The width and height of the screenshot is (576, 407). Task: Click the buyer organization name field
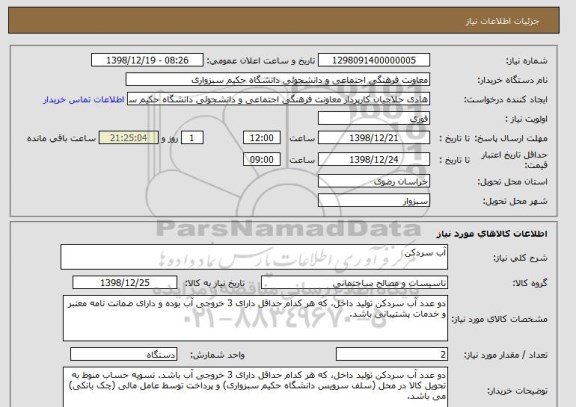pyautogui.click(x=278, y=80)
